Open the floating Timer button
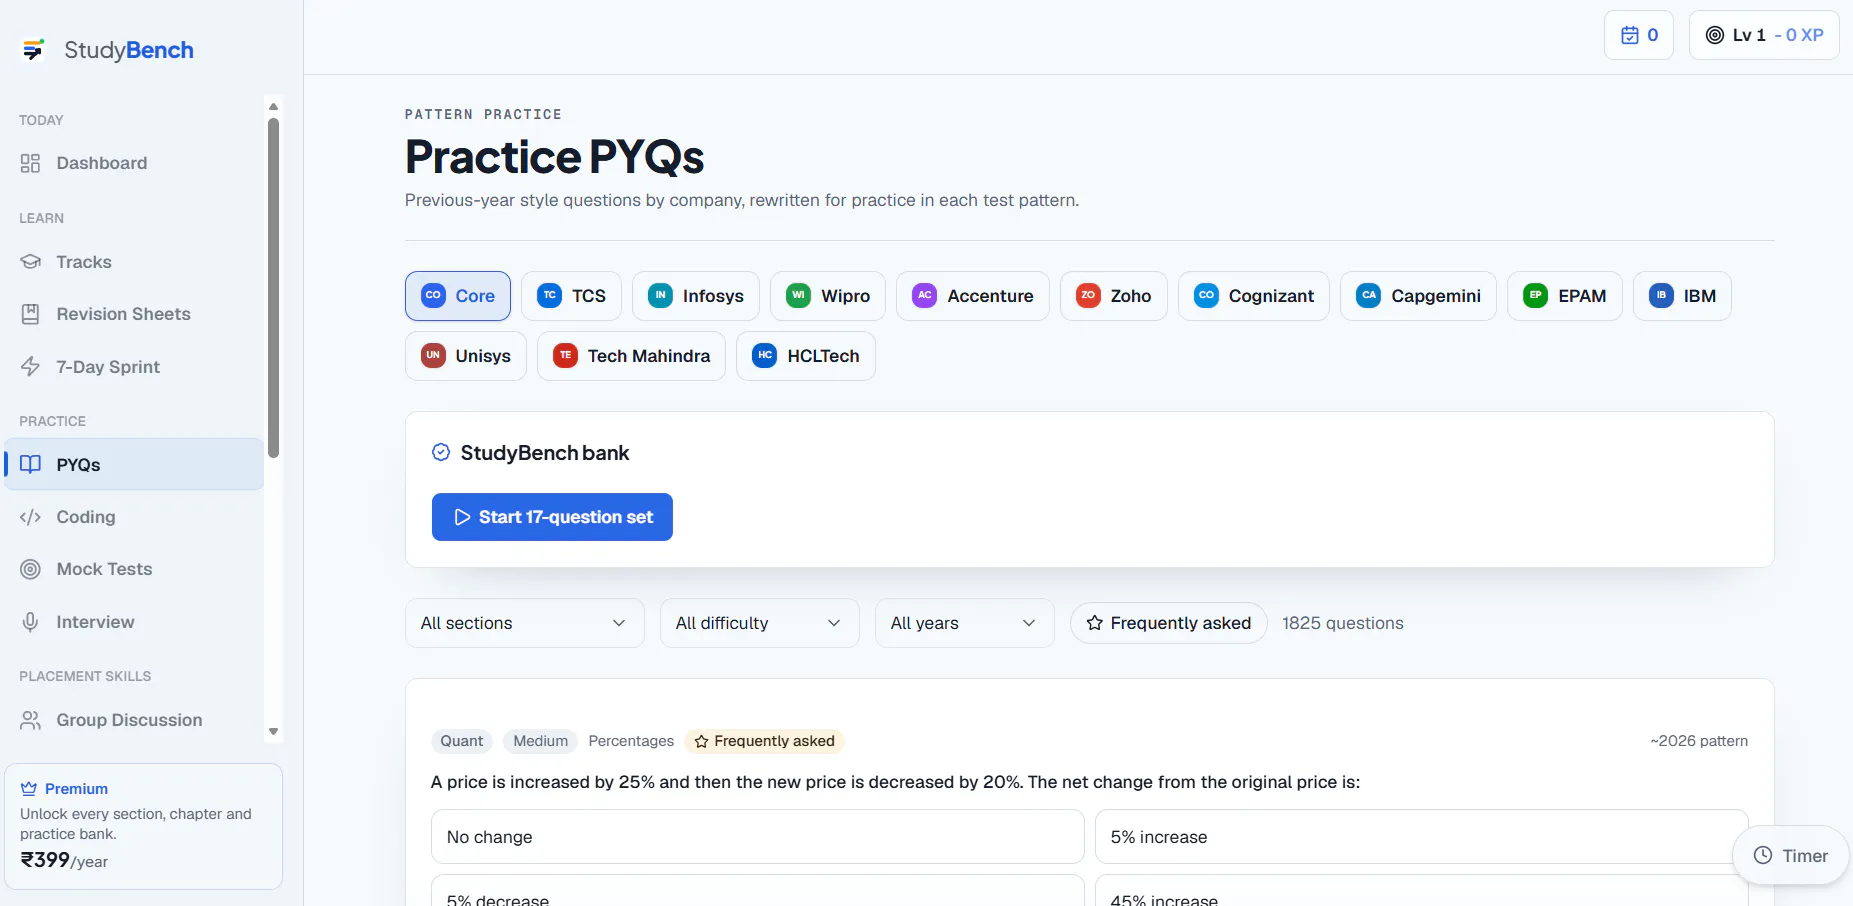This screenshot has width=1853, height=906. coord(1791,856)
